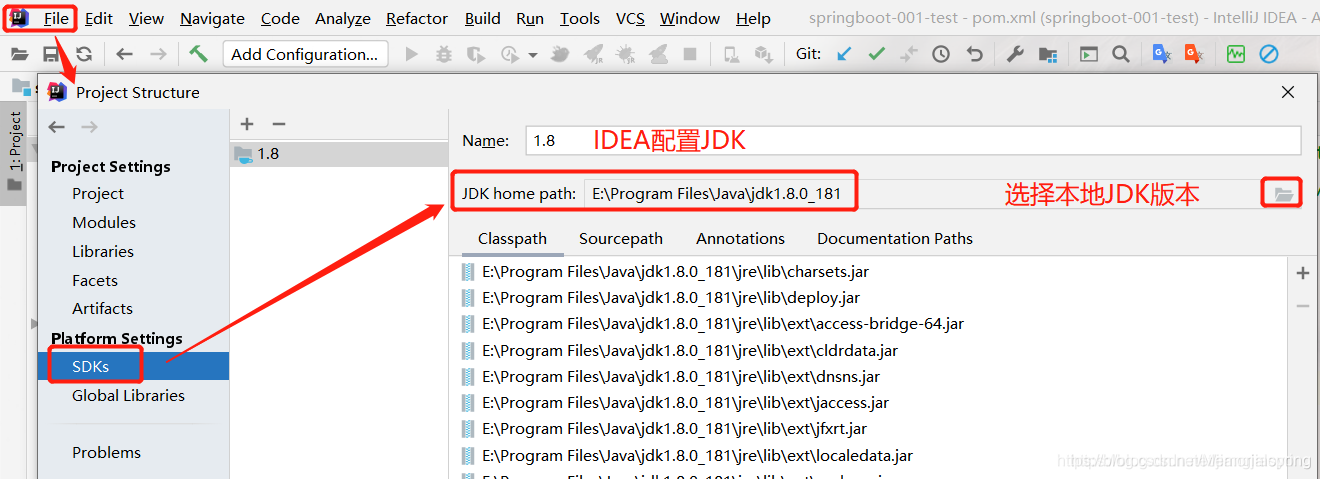Switch to the Documentation Paths tab

point(895,238)
